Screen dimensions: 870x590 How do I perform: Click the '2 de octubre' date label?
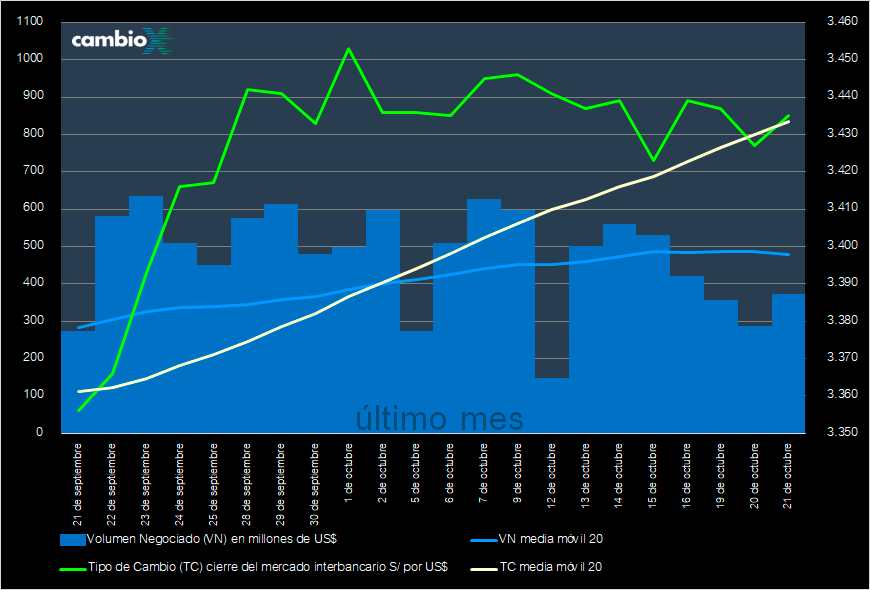pos(382,473)
